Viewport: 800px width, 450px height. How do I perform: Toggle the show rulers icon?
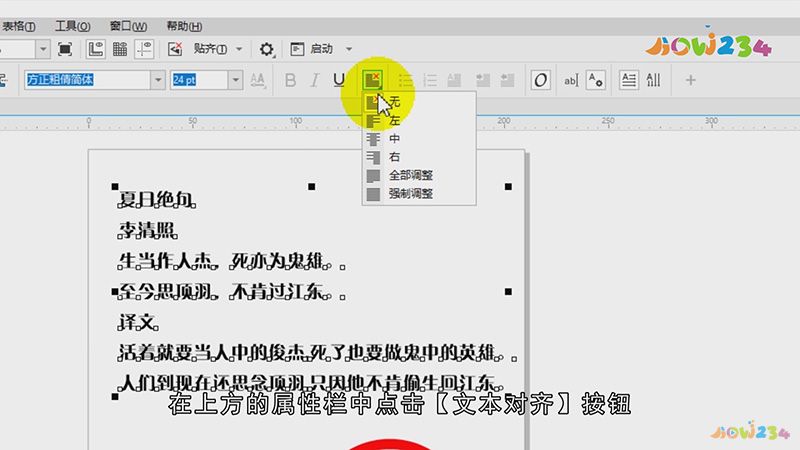click(x=95, y=49)
